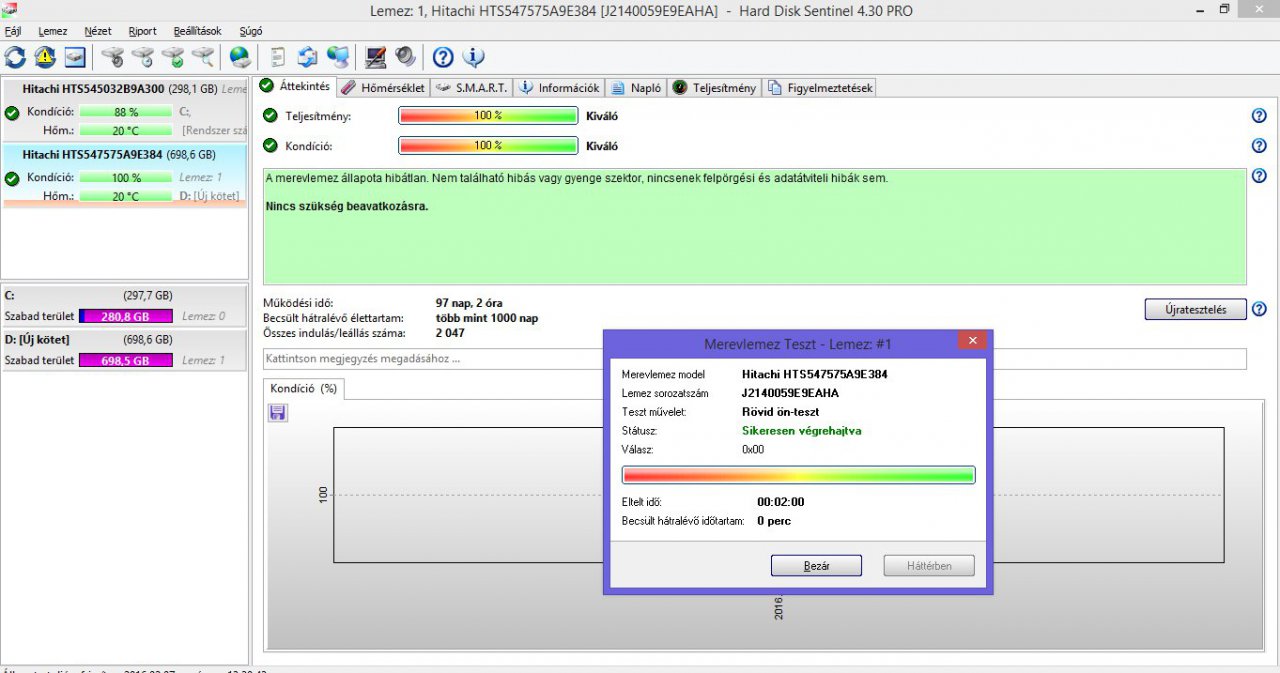Click the floppy save icon above chart
Viewport: 1280px width, 673px height.
click(278, 413)
